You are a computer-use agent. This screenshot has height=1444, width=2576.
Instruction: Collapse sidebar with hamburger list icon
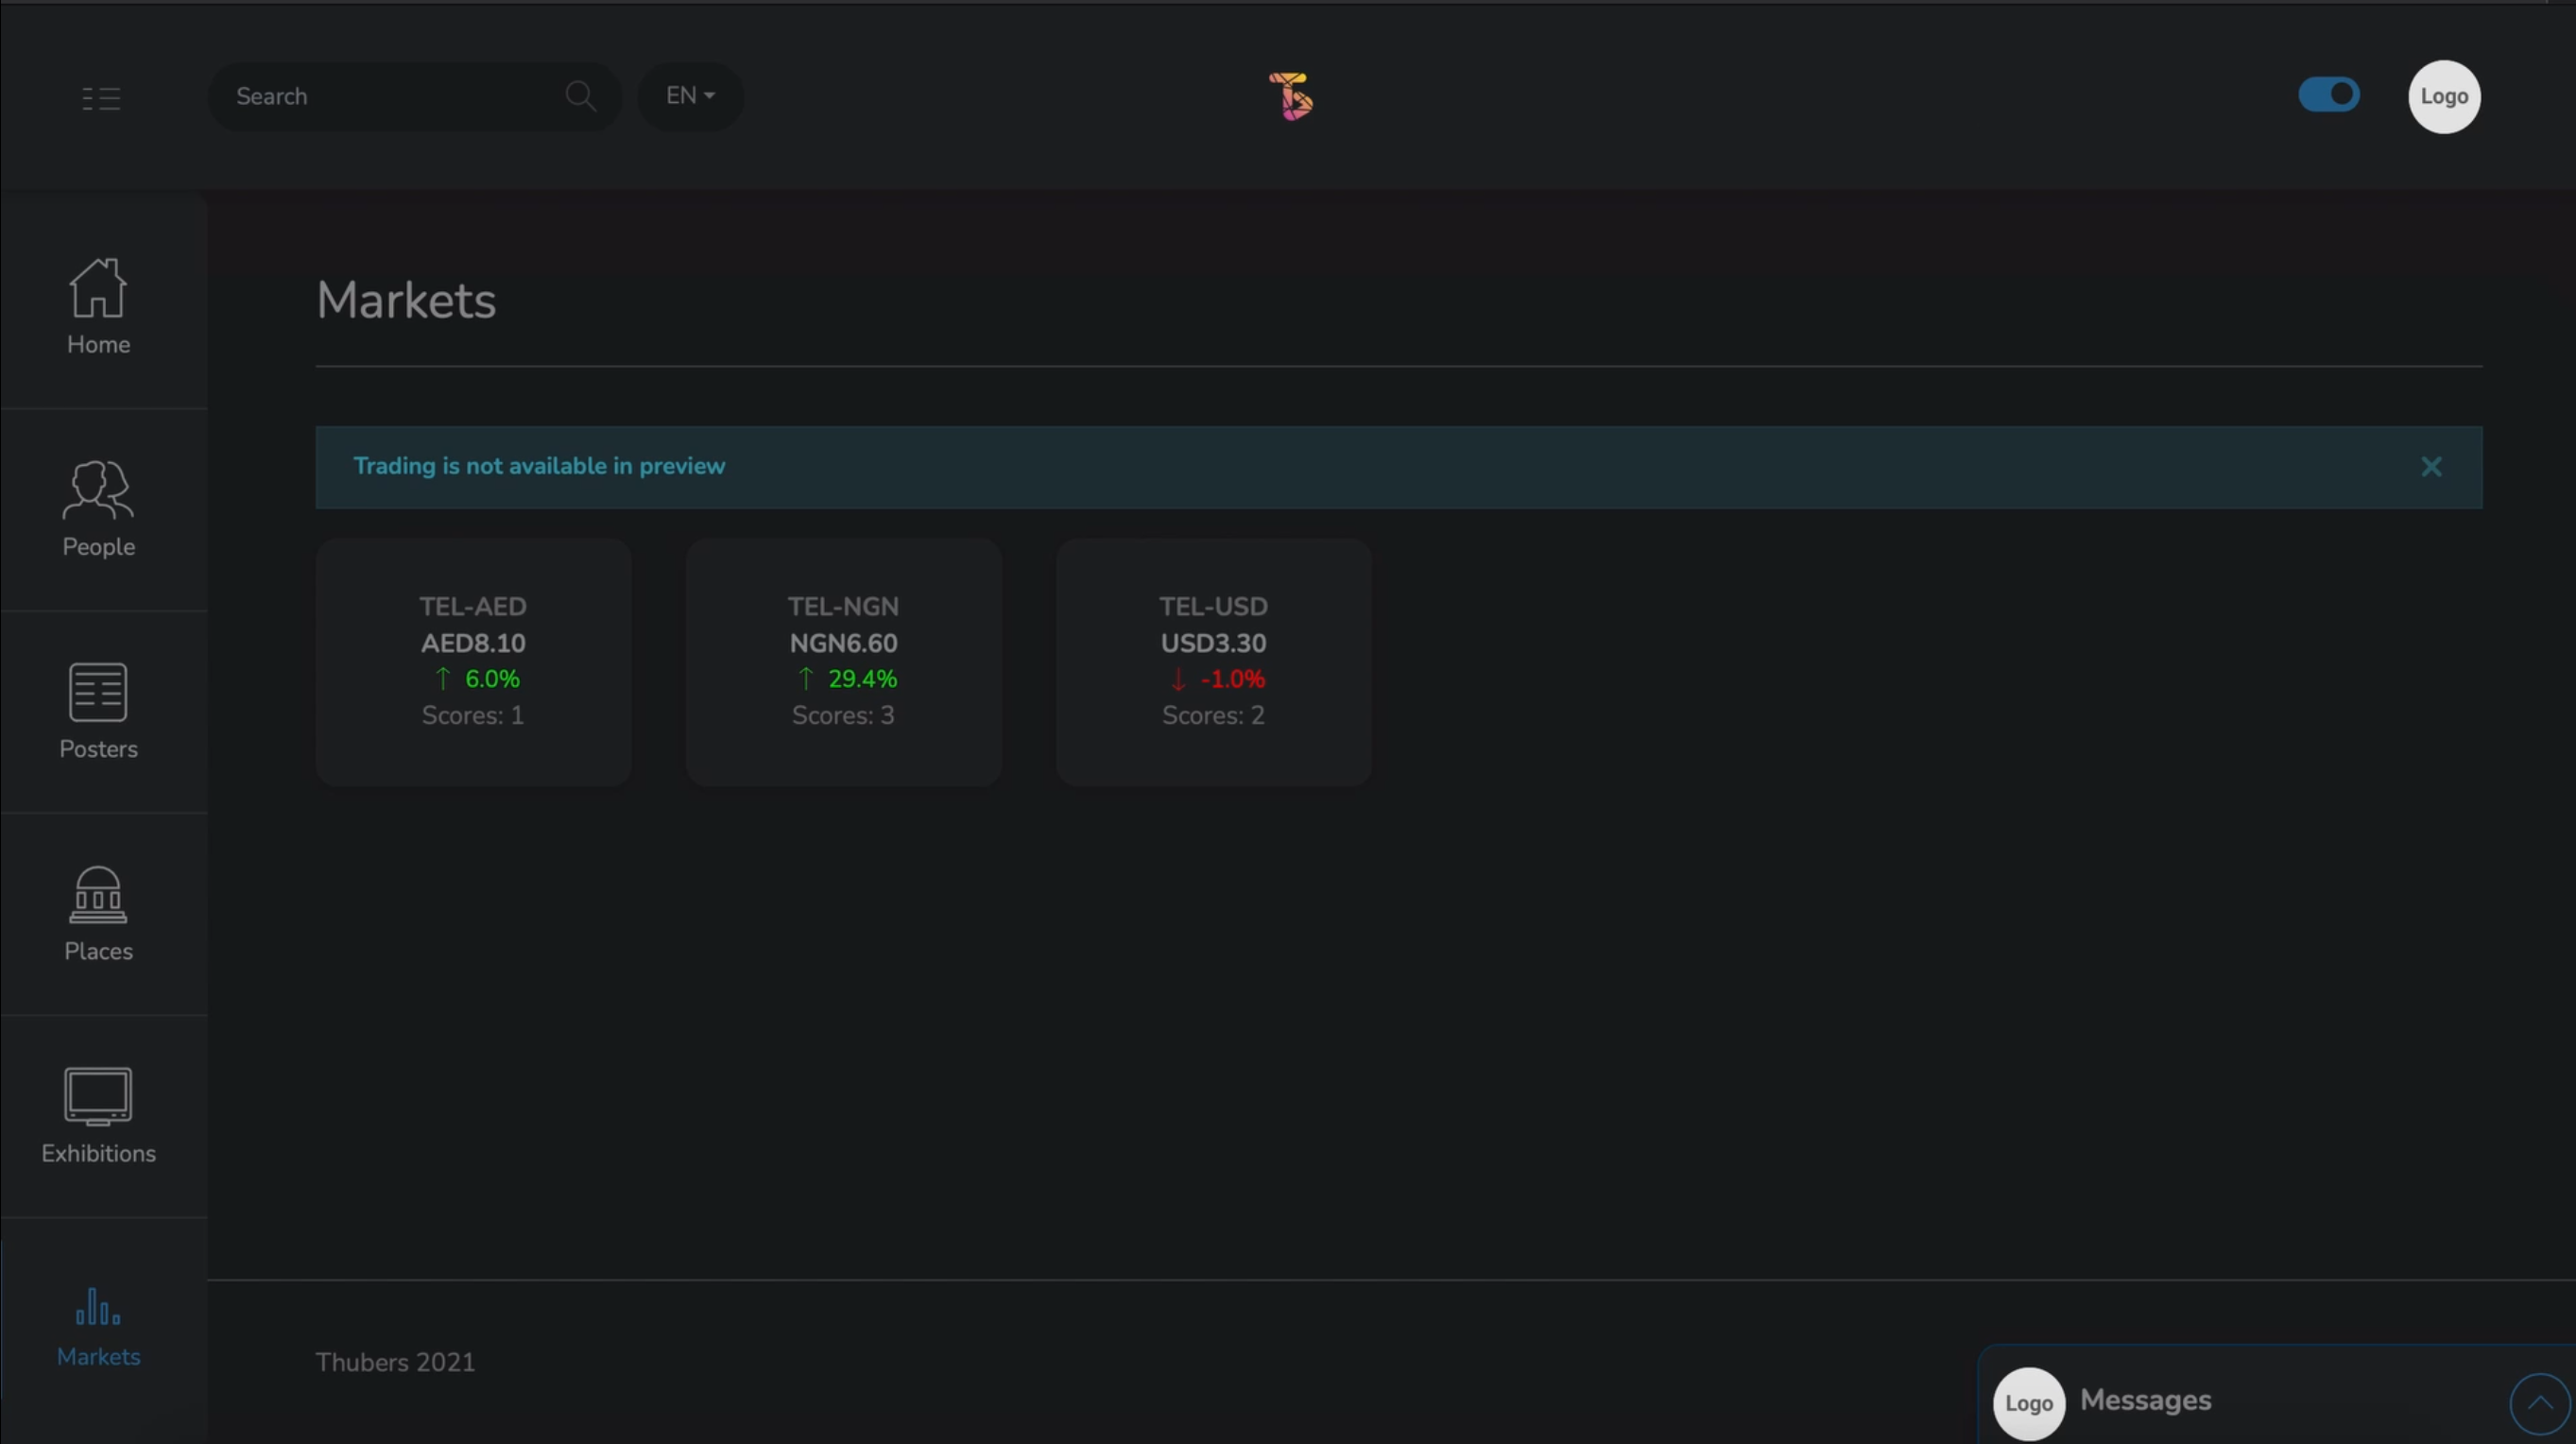click(101, 98)
